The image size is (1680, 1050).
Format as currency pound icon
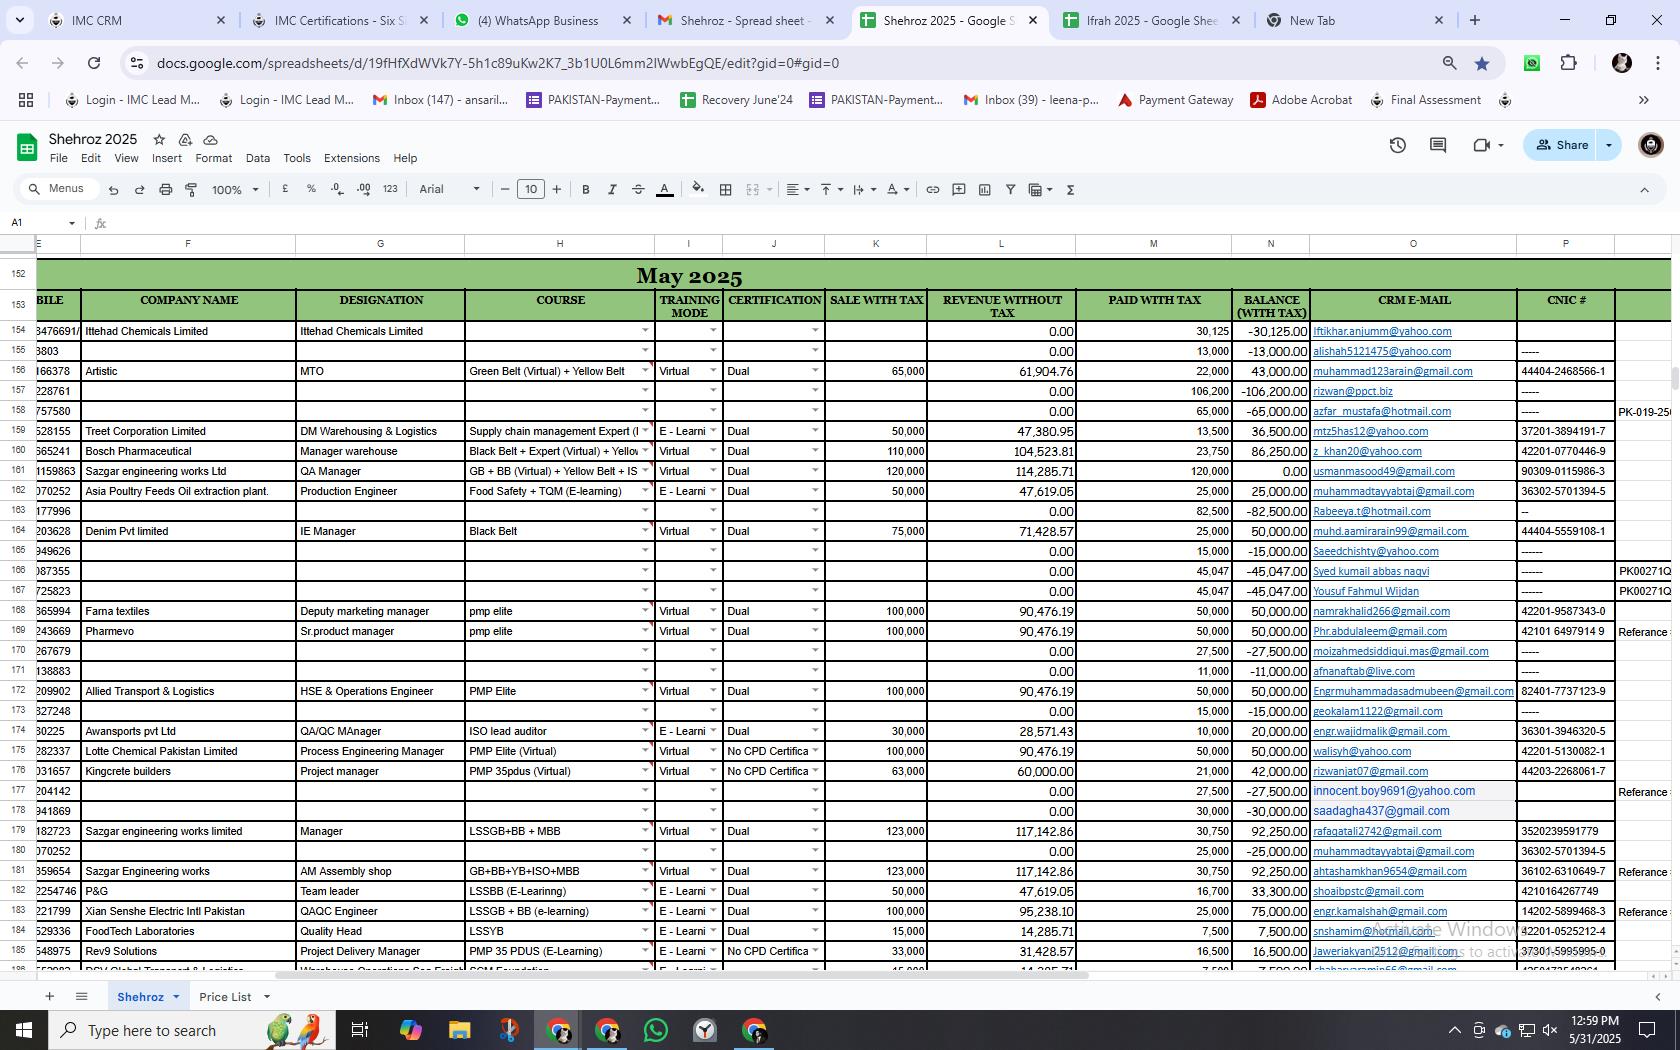pos(285,189)
